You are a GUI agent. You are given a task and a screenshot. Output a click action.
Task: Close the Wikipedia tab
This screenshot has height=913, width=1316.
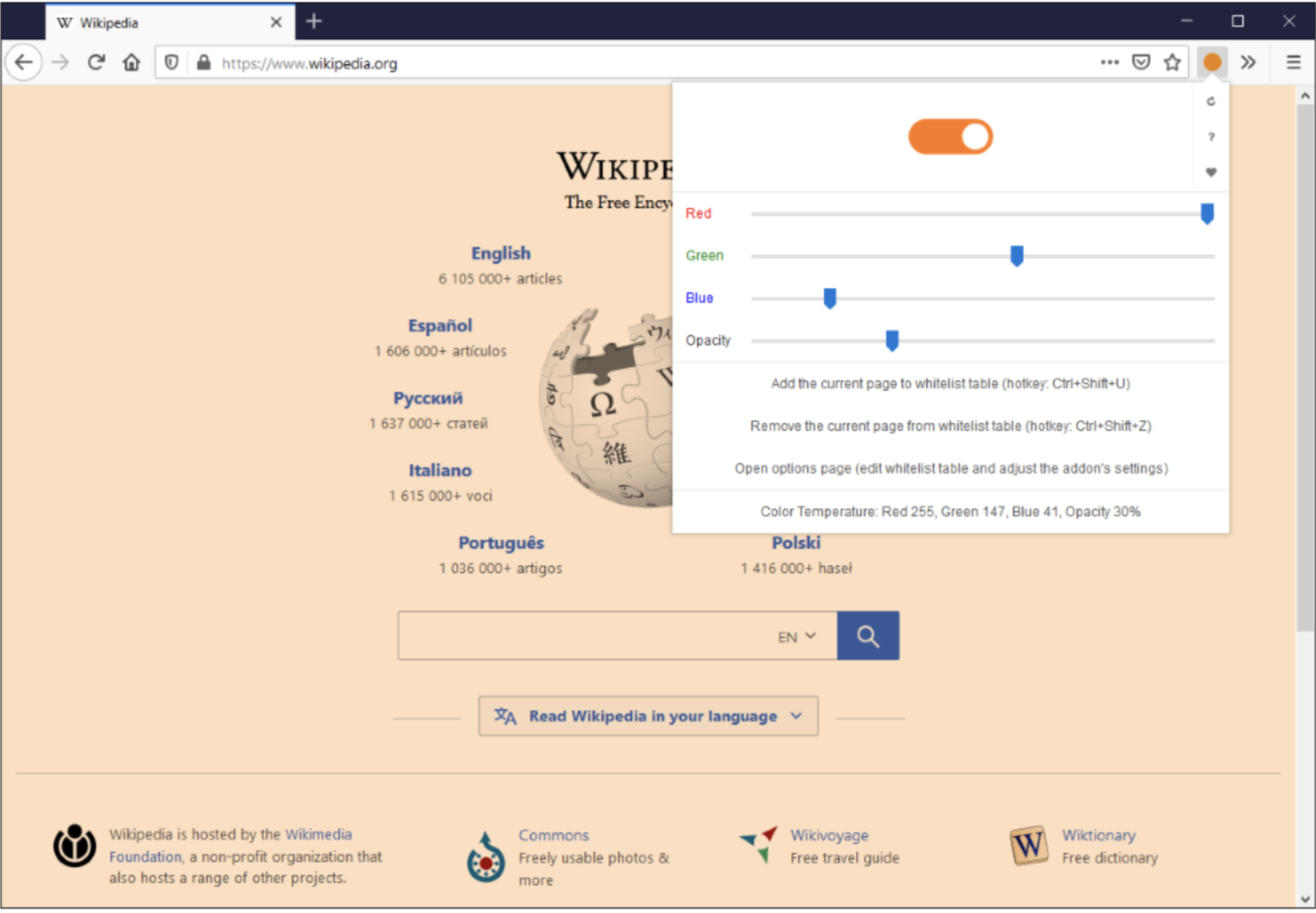tap(276, 22)
